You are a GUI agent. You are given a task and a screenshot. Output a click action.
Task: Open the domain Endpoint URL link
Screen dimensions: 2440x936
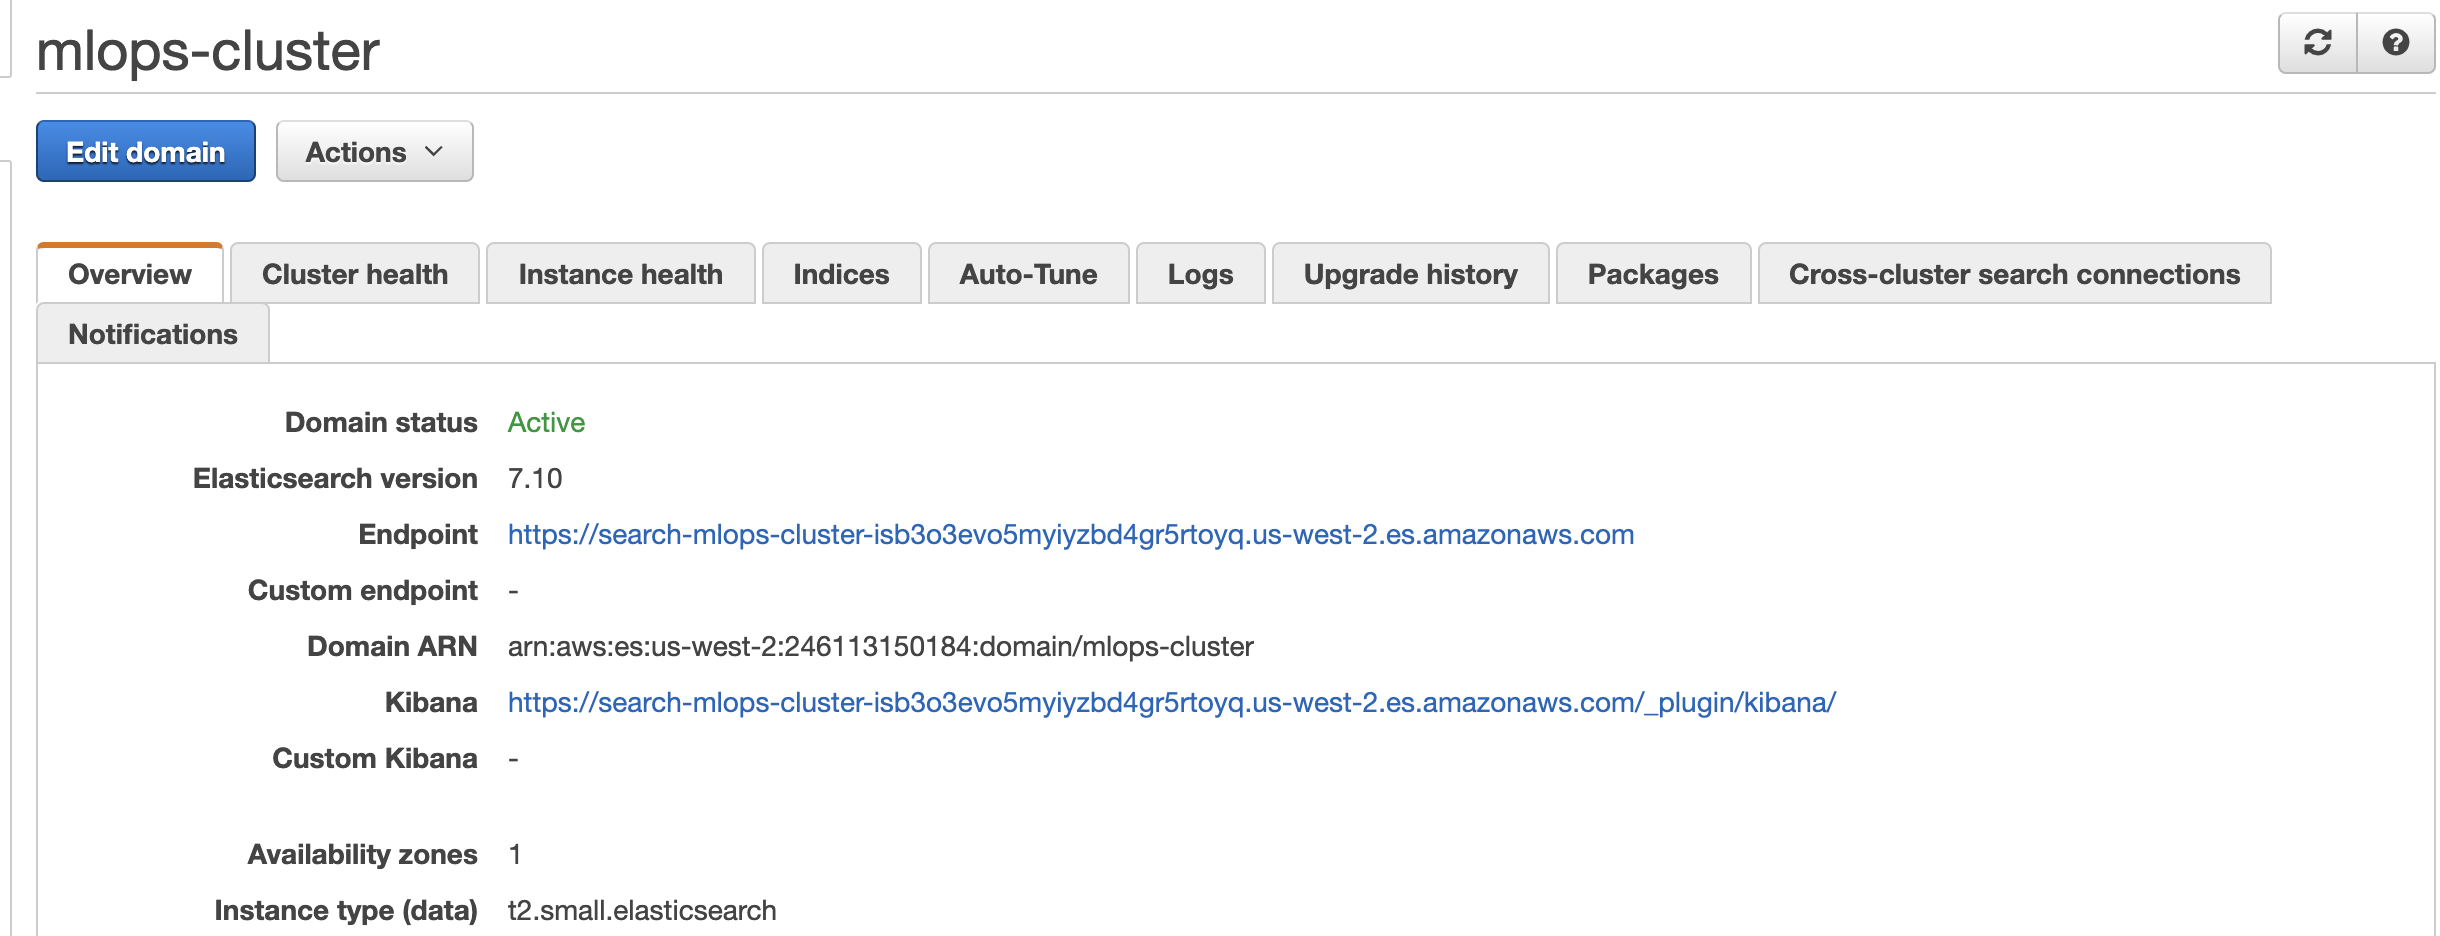point(1070,535)
